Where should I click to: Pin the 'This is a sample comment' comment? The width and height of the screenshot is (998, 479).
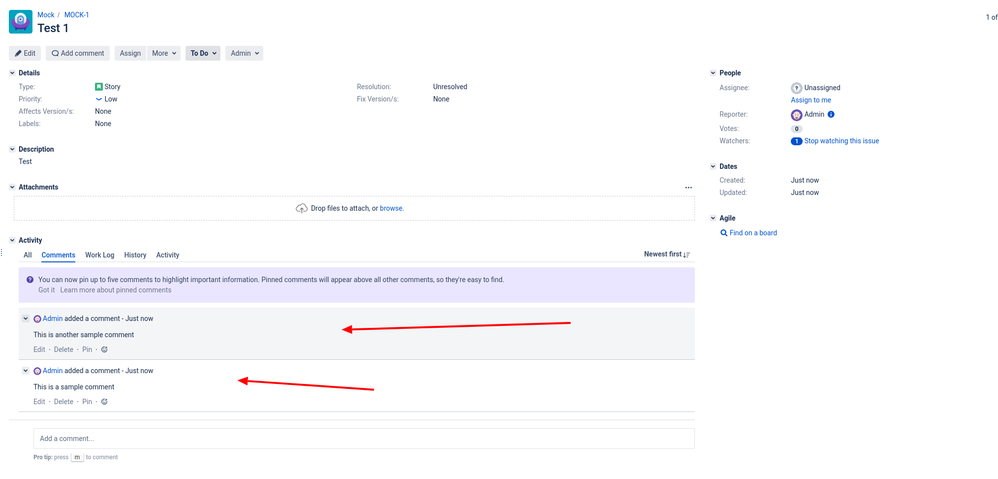tap(87, 401)
